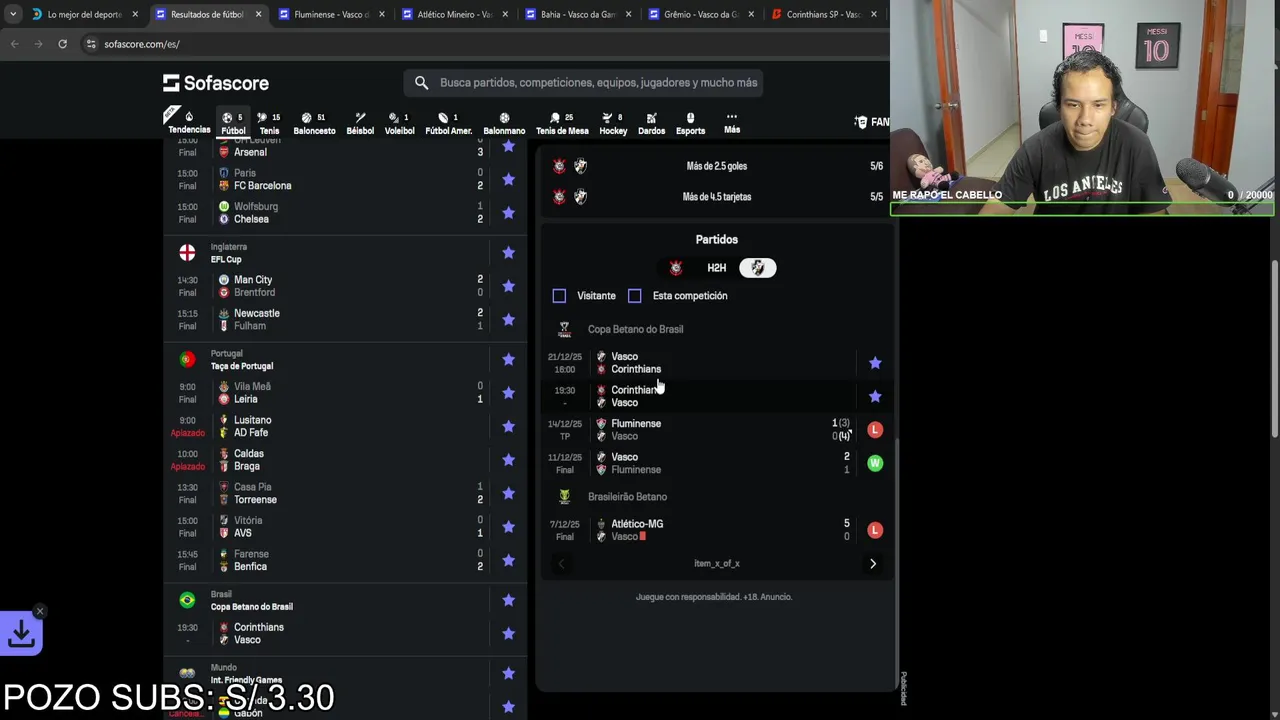Favorite the Wolfsburg vs Chelsea match
This screenshot has width=1280, height=720.
click(508, 212)
